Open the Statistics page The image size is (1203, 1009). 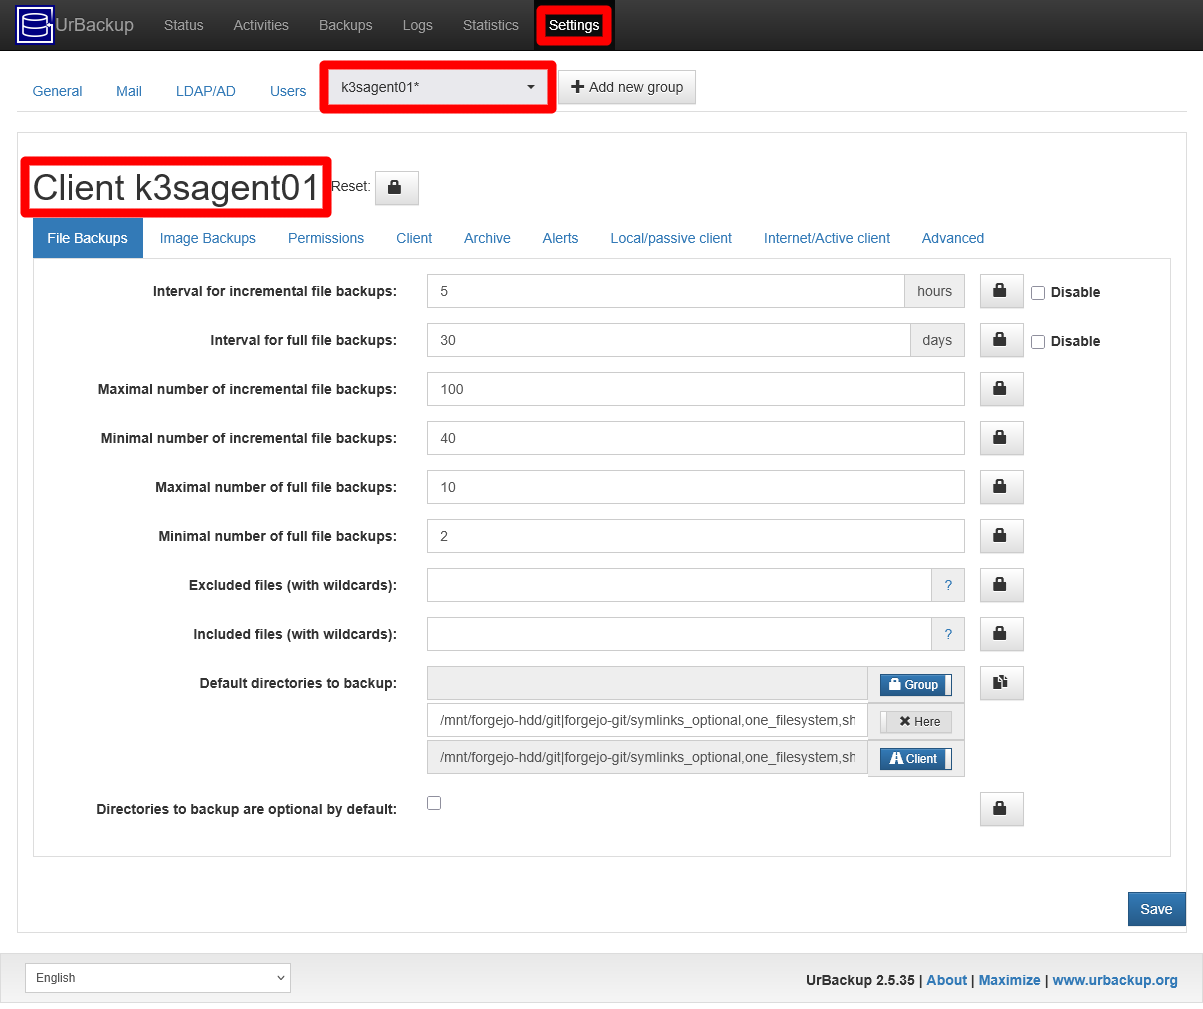click(x=490, y=25)
